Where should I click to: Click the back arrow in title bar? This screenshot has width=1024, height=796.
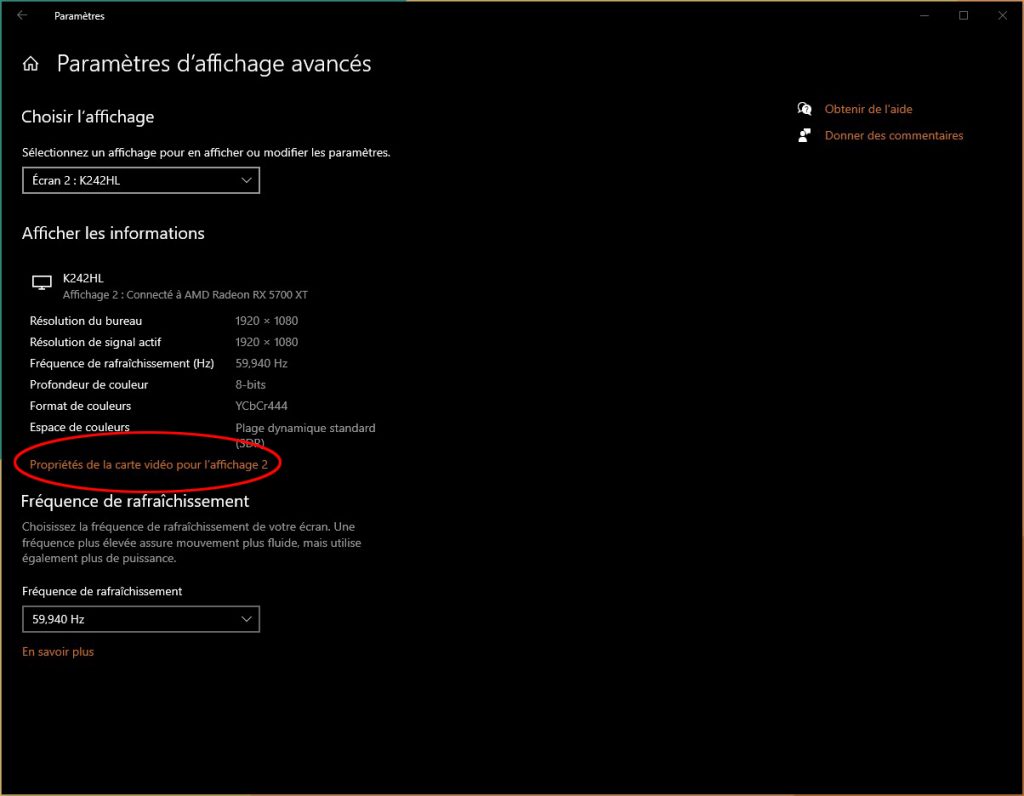pos(22,16)
